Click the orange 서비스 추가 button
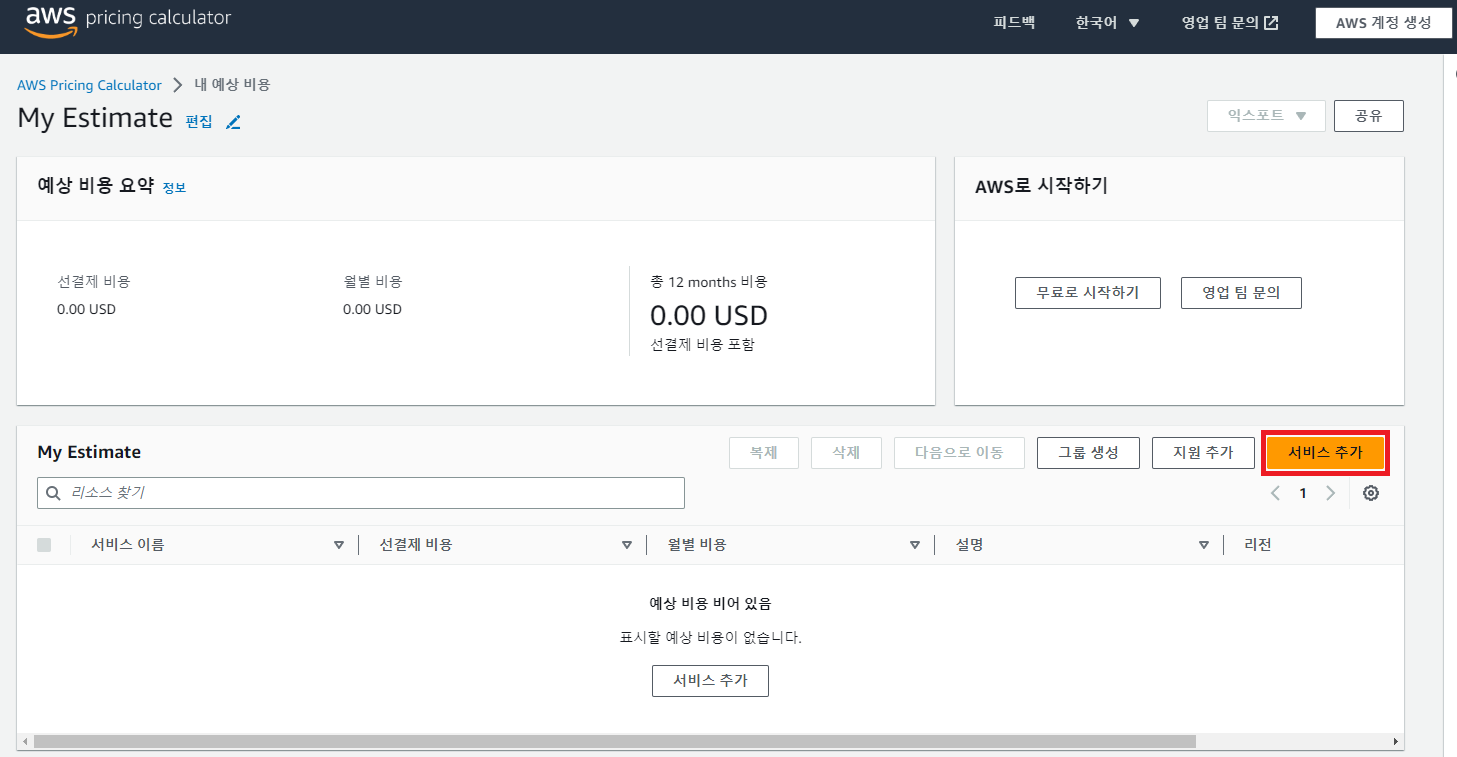Viewport: 1457px width, 757px height. 1325,453
